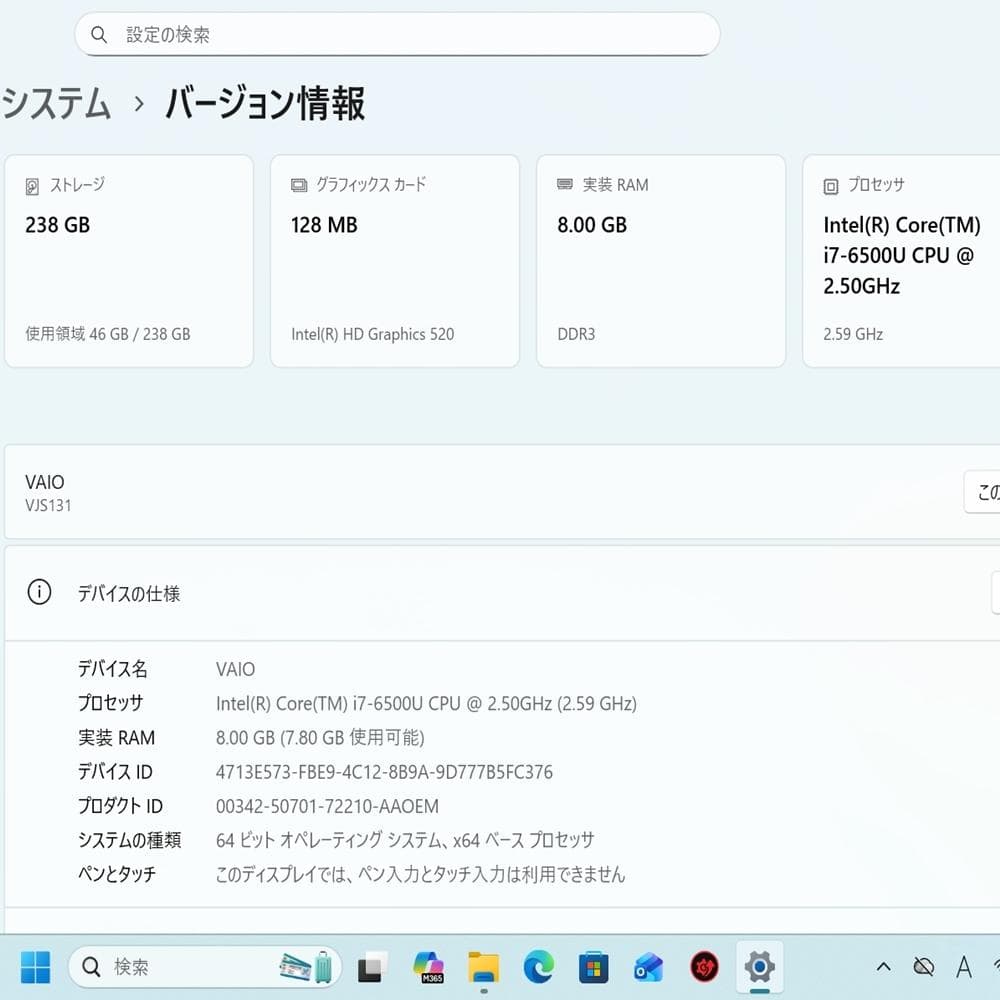Viewport: 1000px width, 1000px height.
Task: Click the active Settings gear in the taskbar
Action: pyautogui.click(x=759, y=967)
